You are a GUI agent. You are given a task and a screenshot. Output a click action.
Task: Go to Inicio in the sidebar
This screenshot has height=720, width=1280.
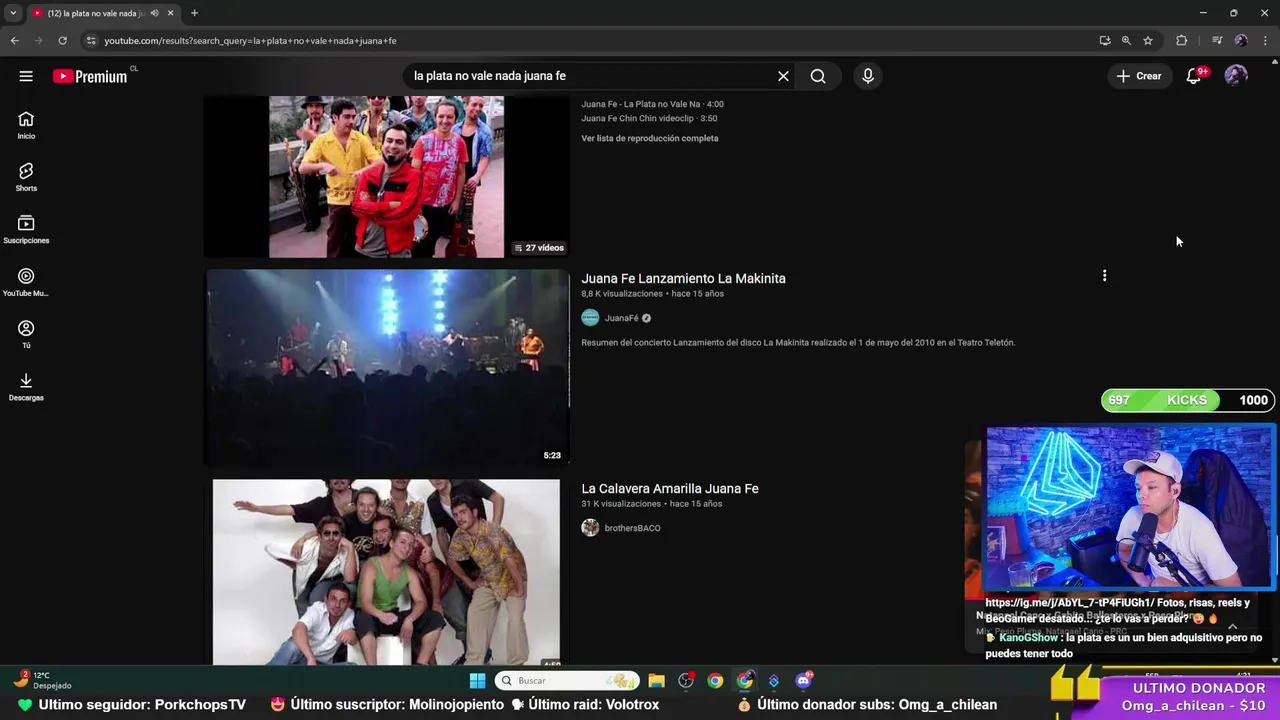point(26,125)
